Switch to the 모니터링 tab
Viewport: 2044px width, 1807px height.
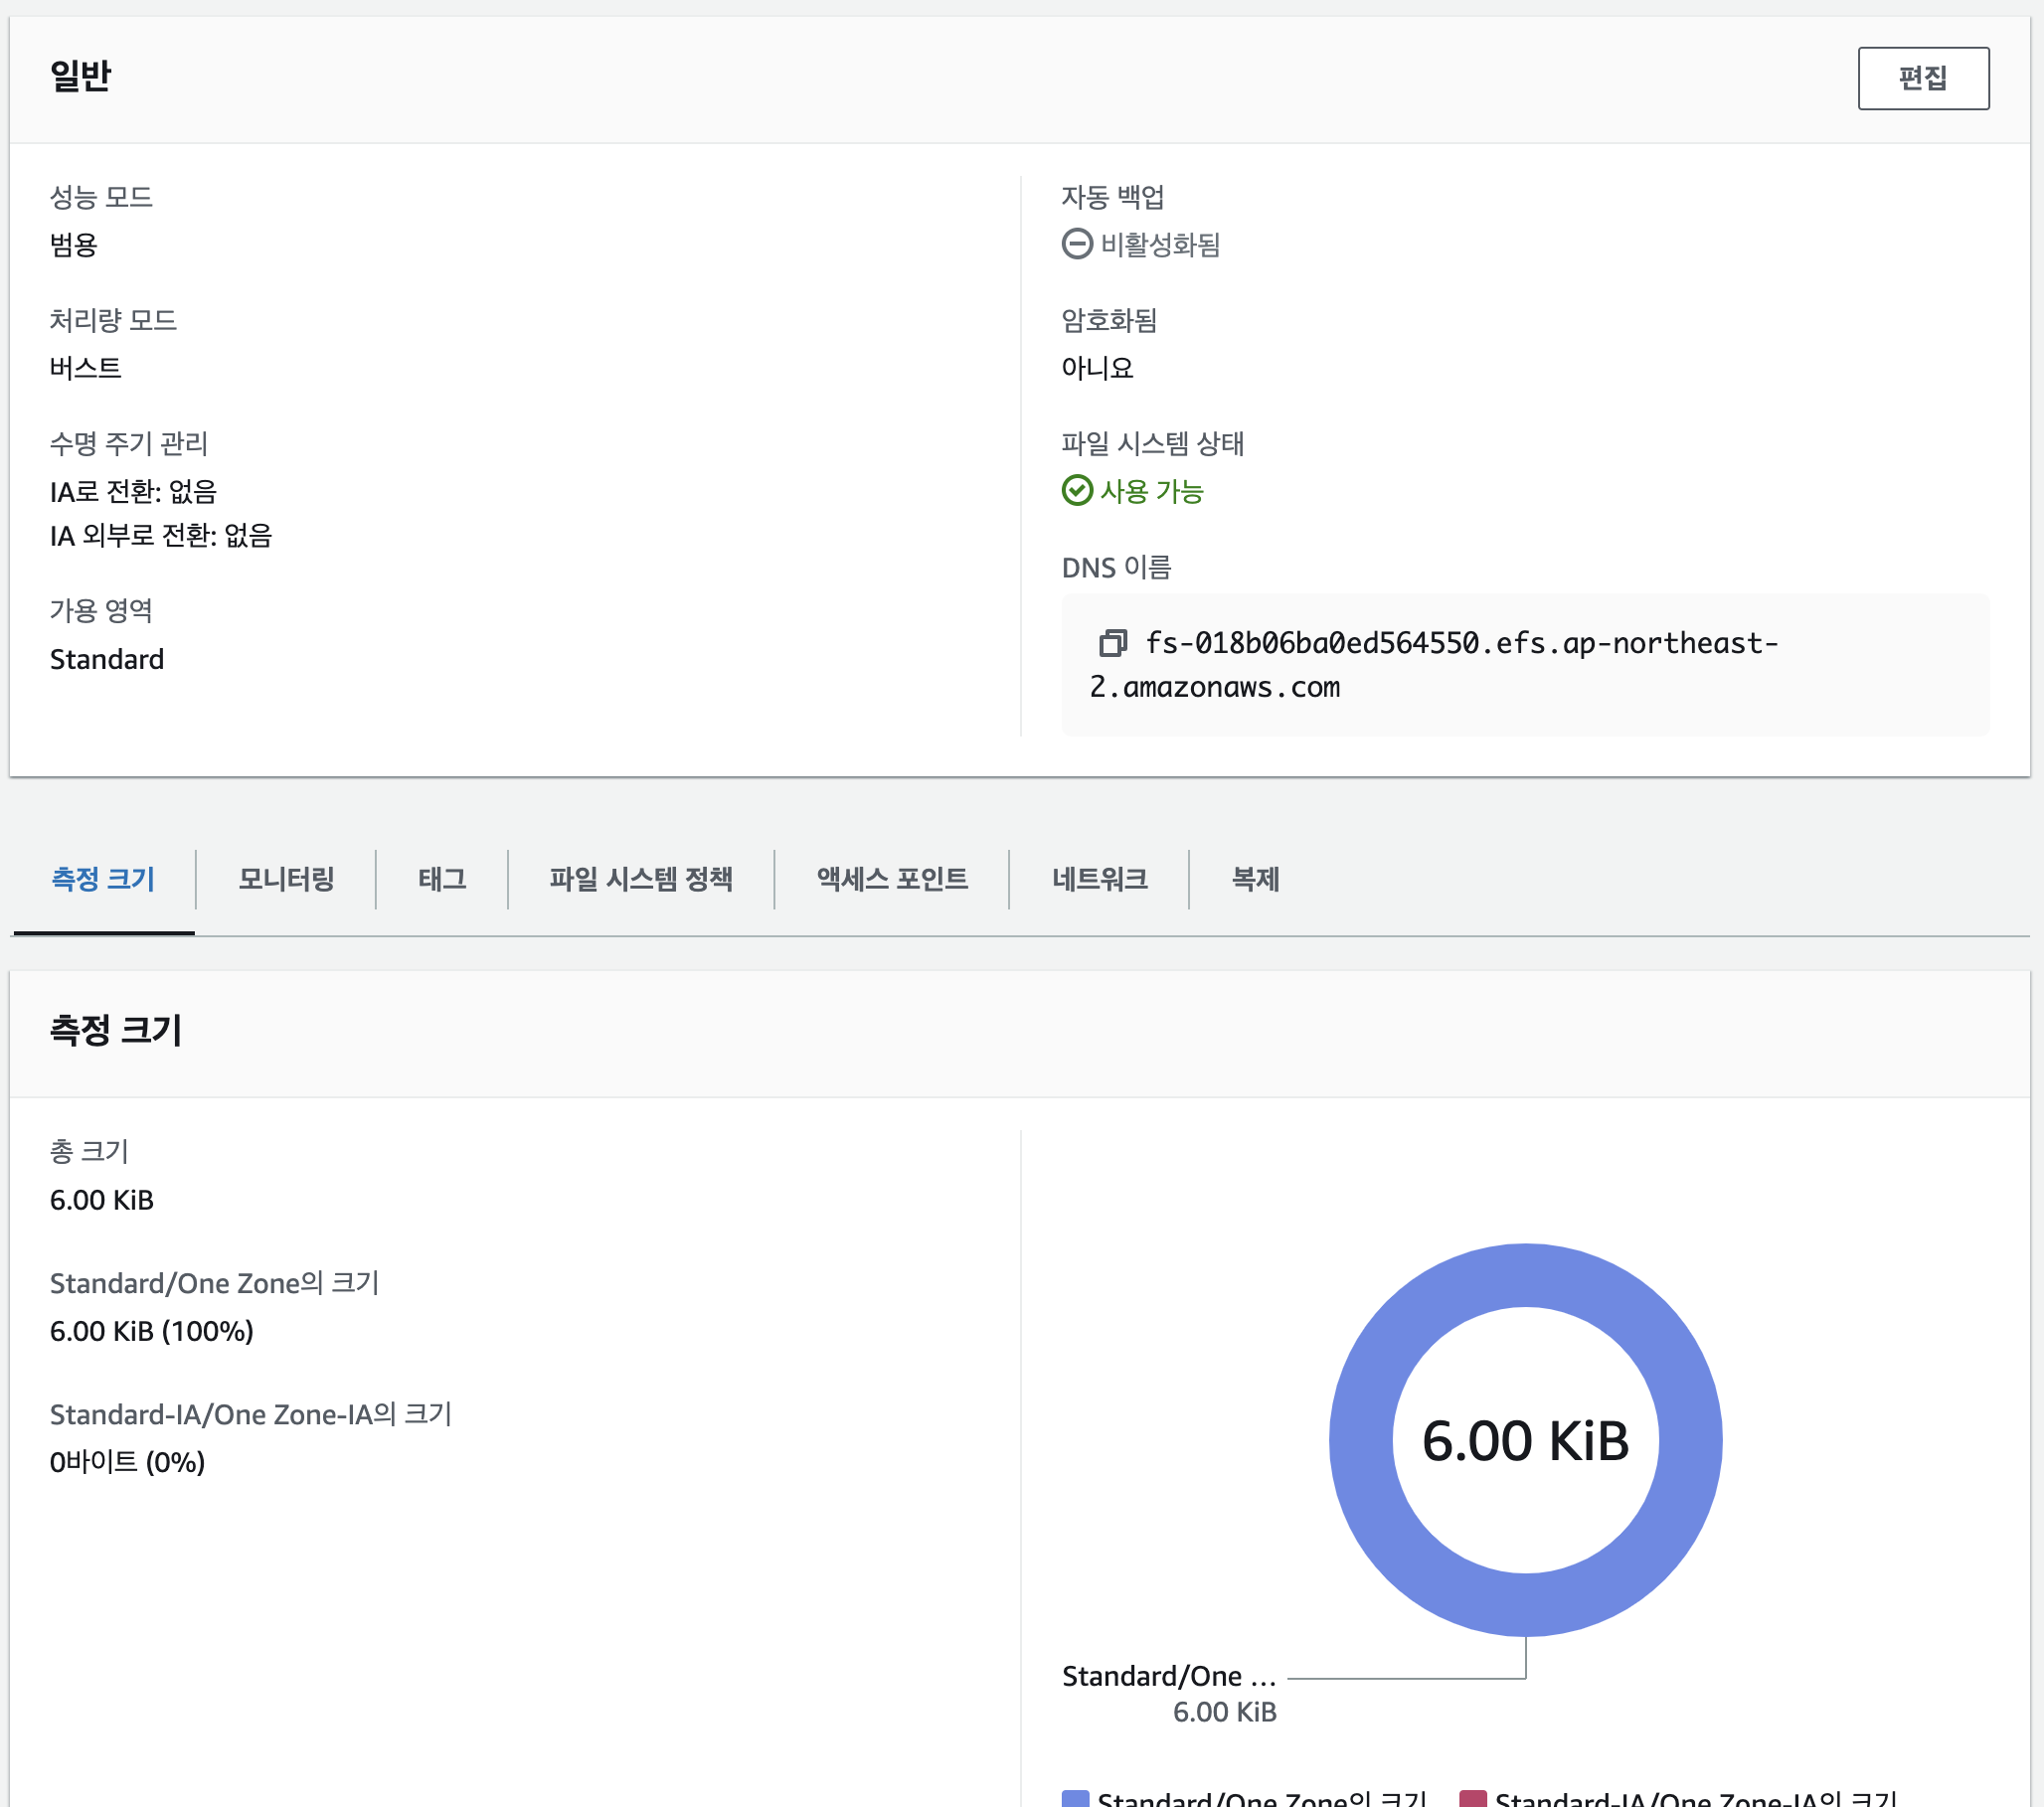286,879
